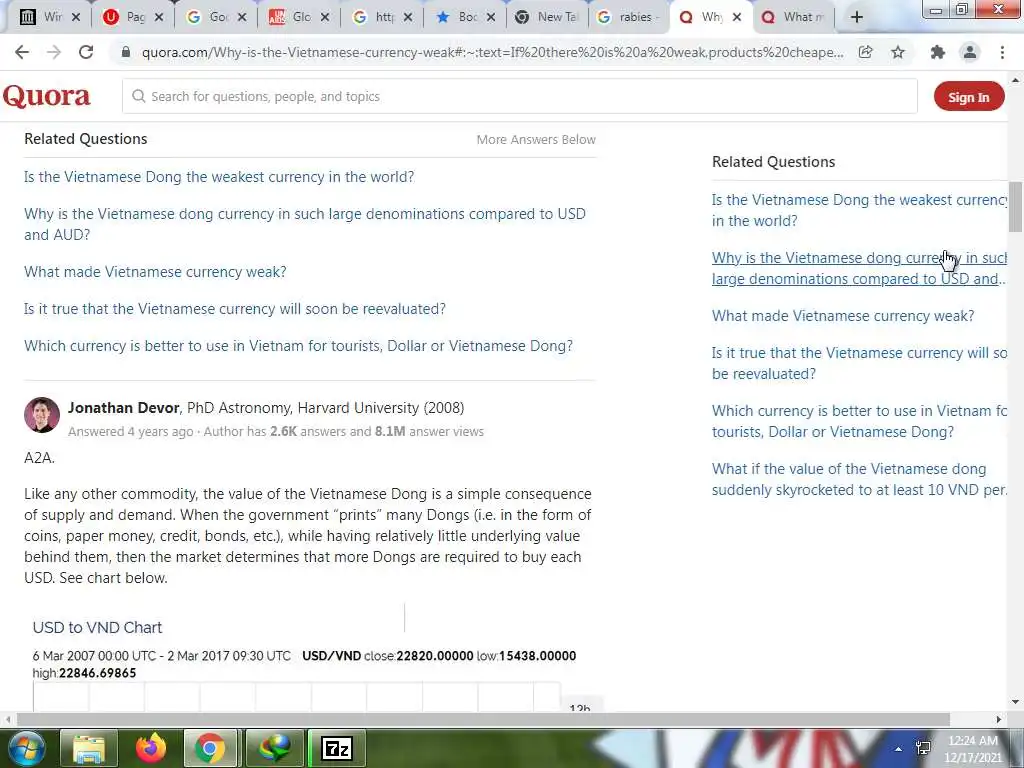The height and width of the screenshot is (768, 1024).
Task: Click the 'USD to VND Chart' title
Action: (97, 628)
